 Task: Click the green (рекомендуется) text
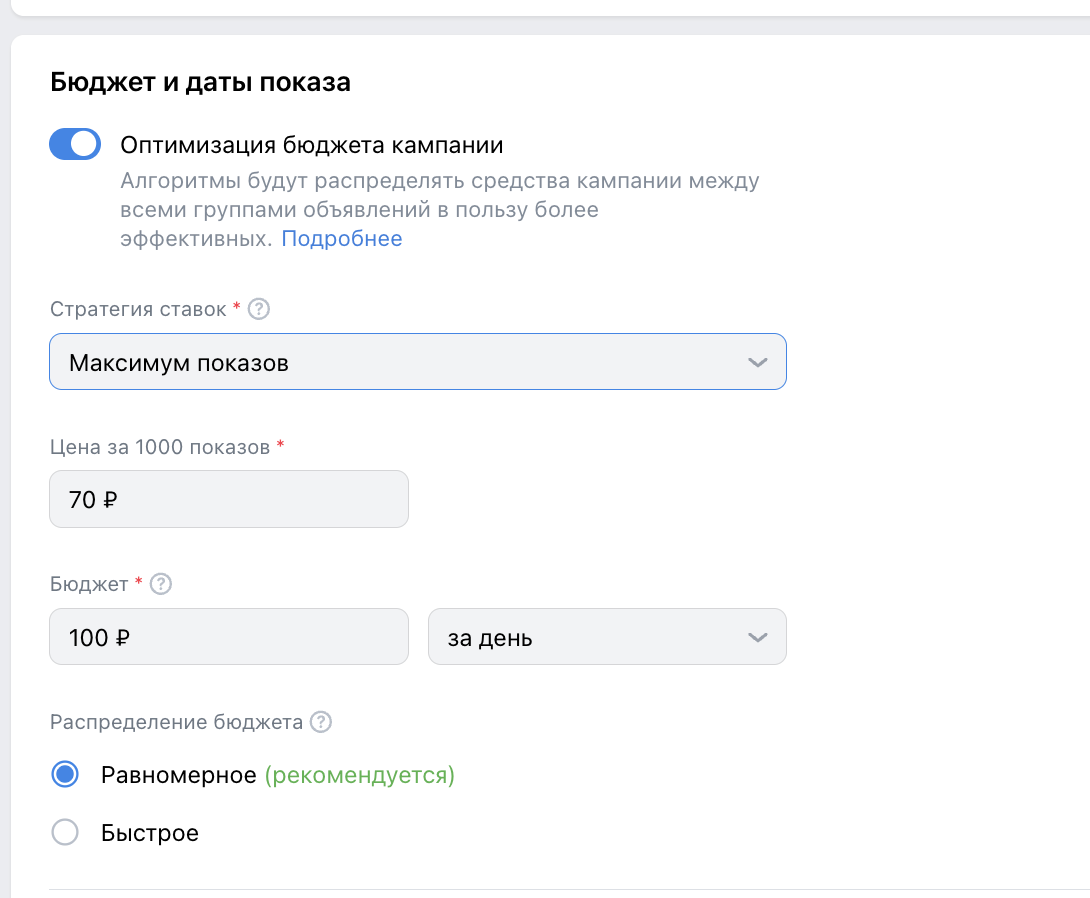click(359, 774)
